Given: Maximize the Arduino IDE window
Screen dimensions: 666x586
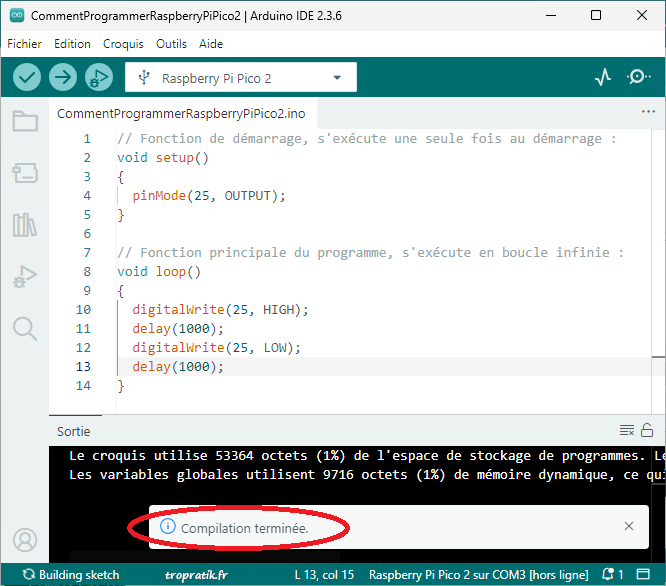Looking at the screenshot, I should point(596,15).
